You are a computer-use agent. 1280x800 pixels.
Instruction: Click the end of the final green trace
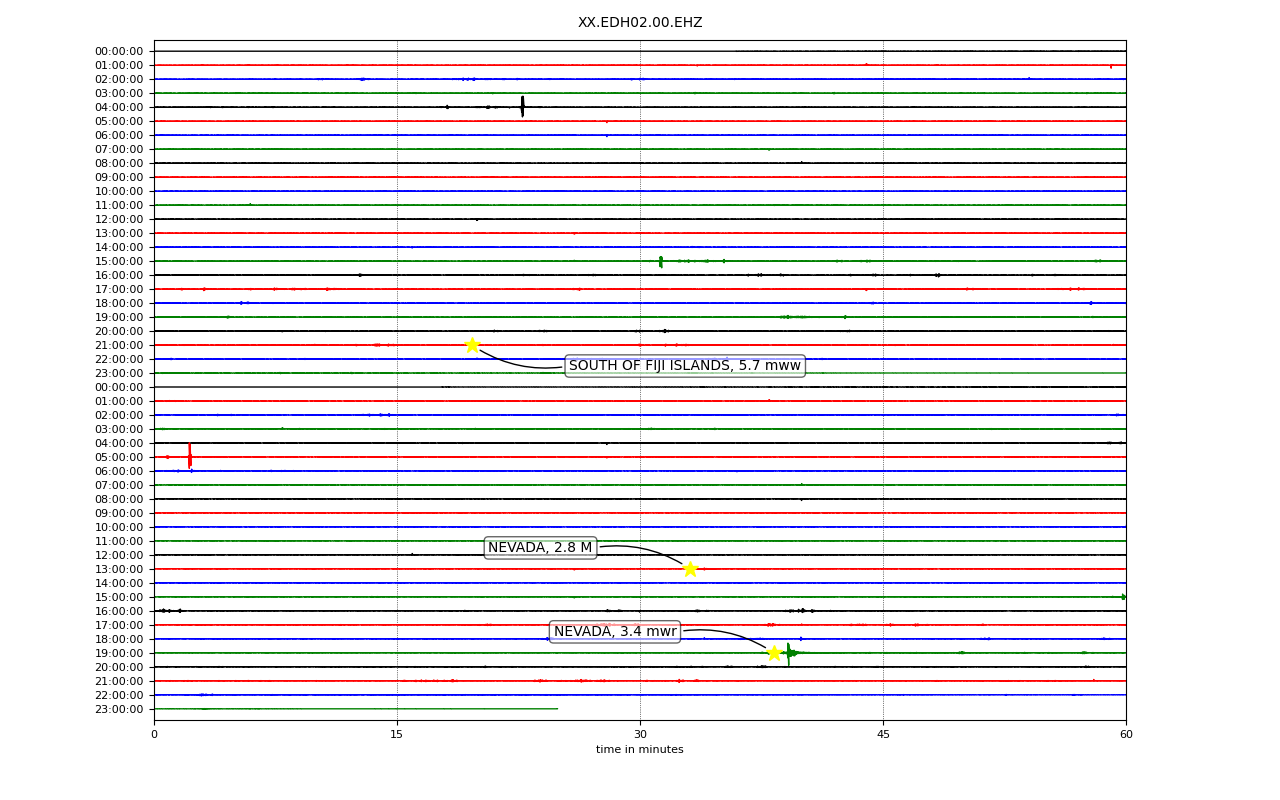(557, 709)
